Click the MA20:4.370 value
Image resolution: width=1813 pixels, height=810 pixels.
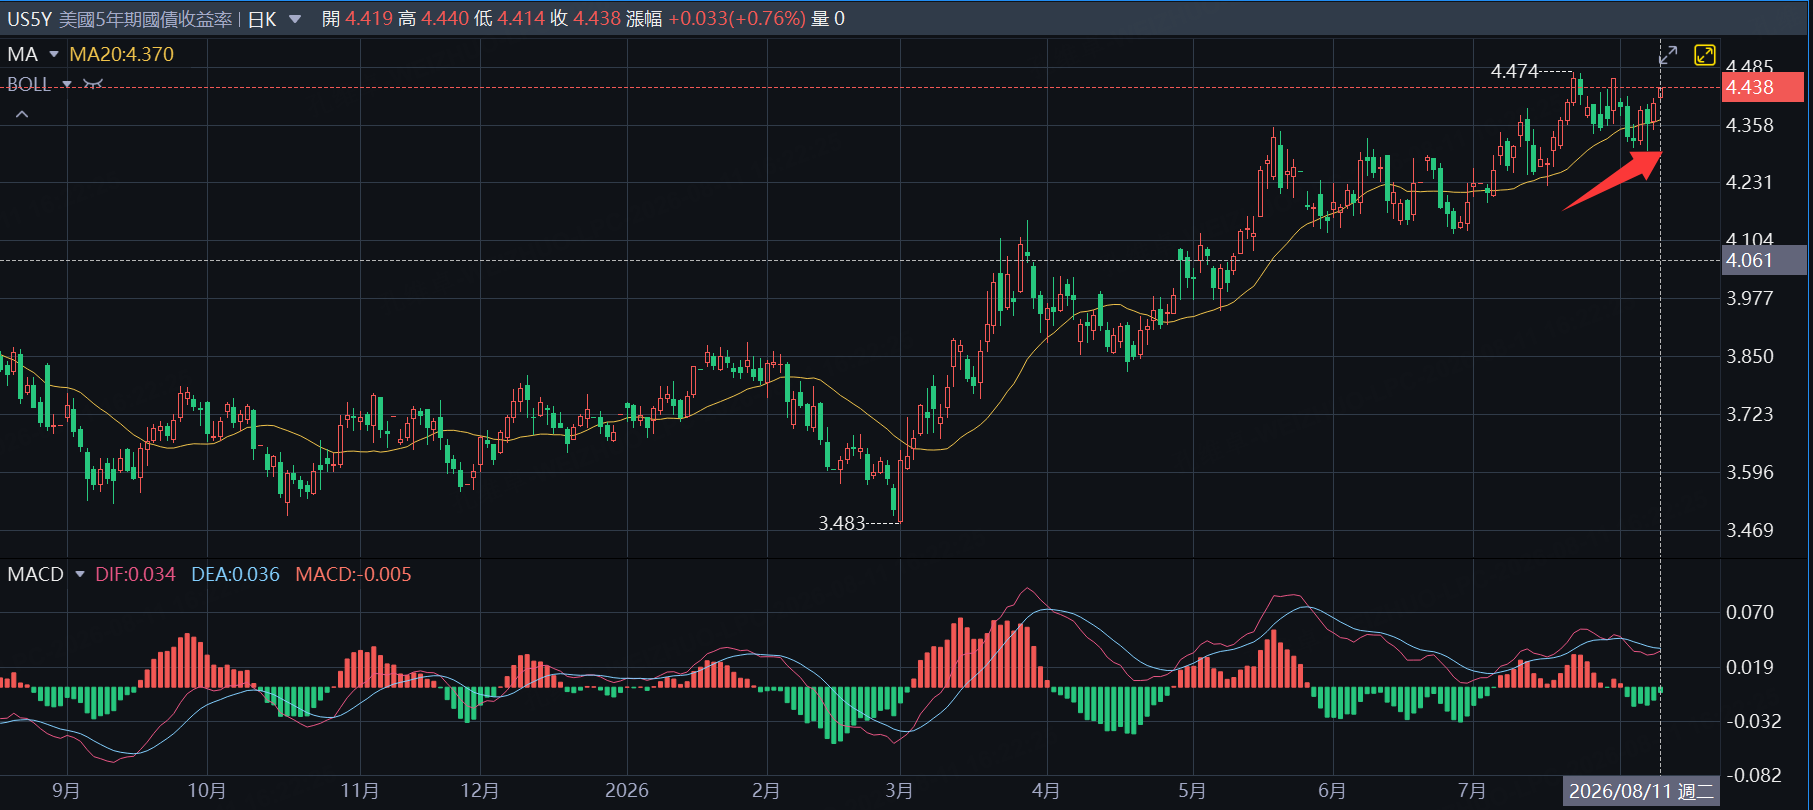121,54
